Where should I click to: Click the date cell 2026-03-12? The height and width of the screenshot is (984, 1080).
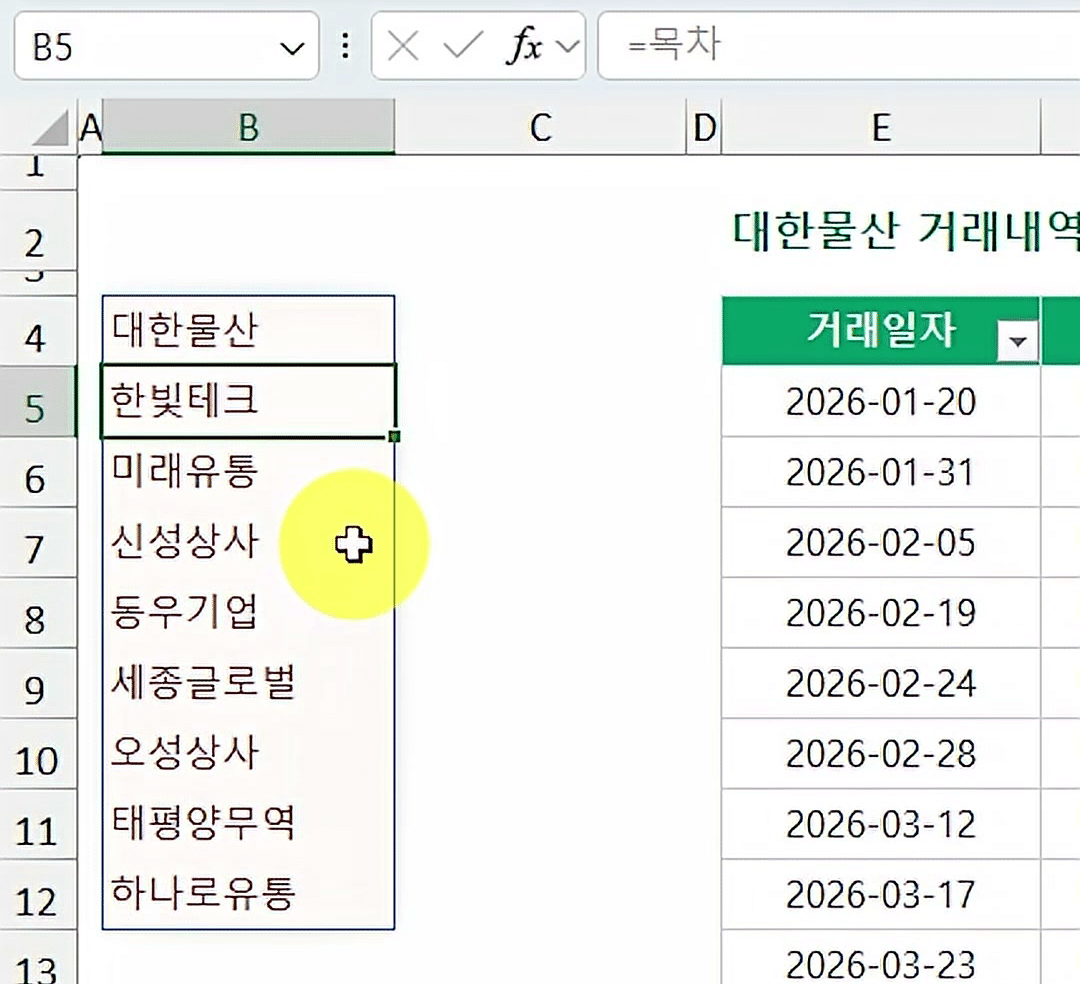[x=881, y=824]
